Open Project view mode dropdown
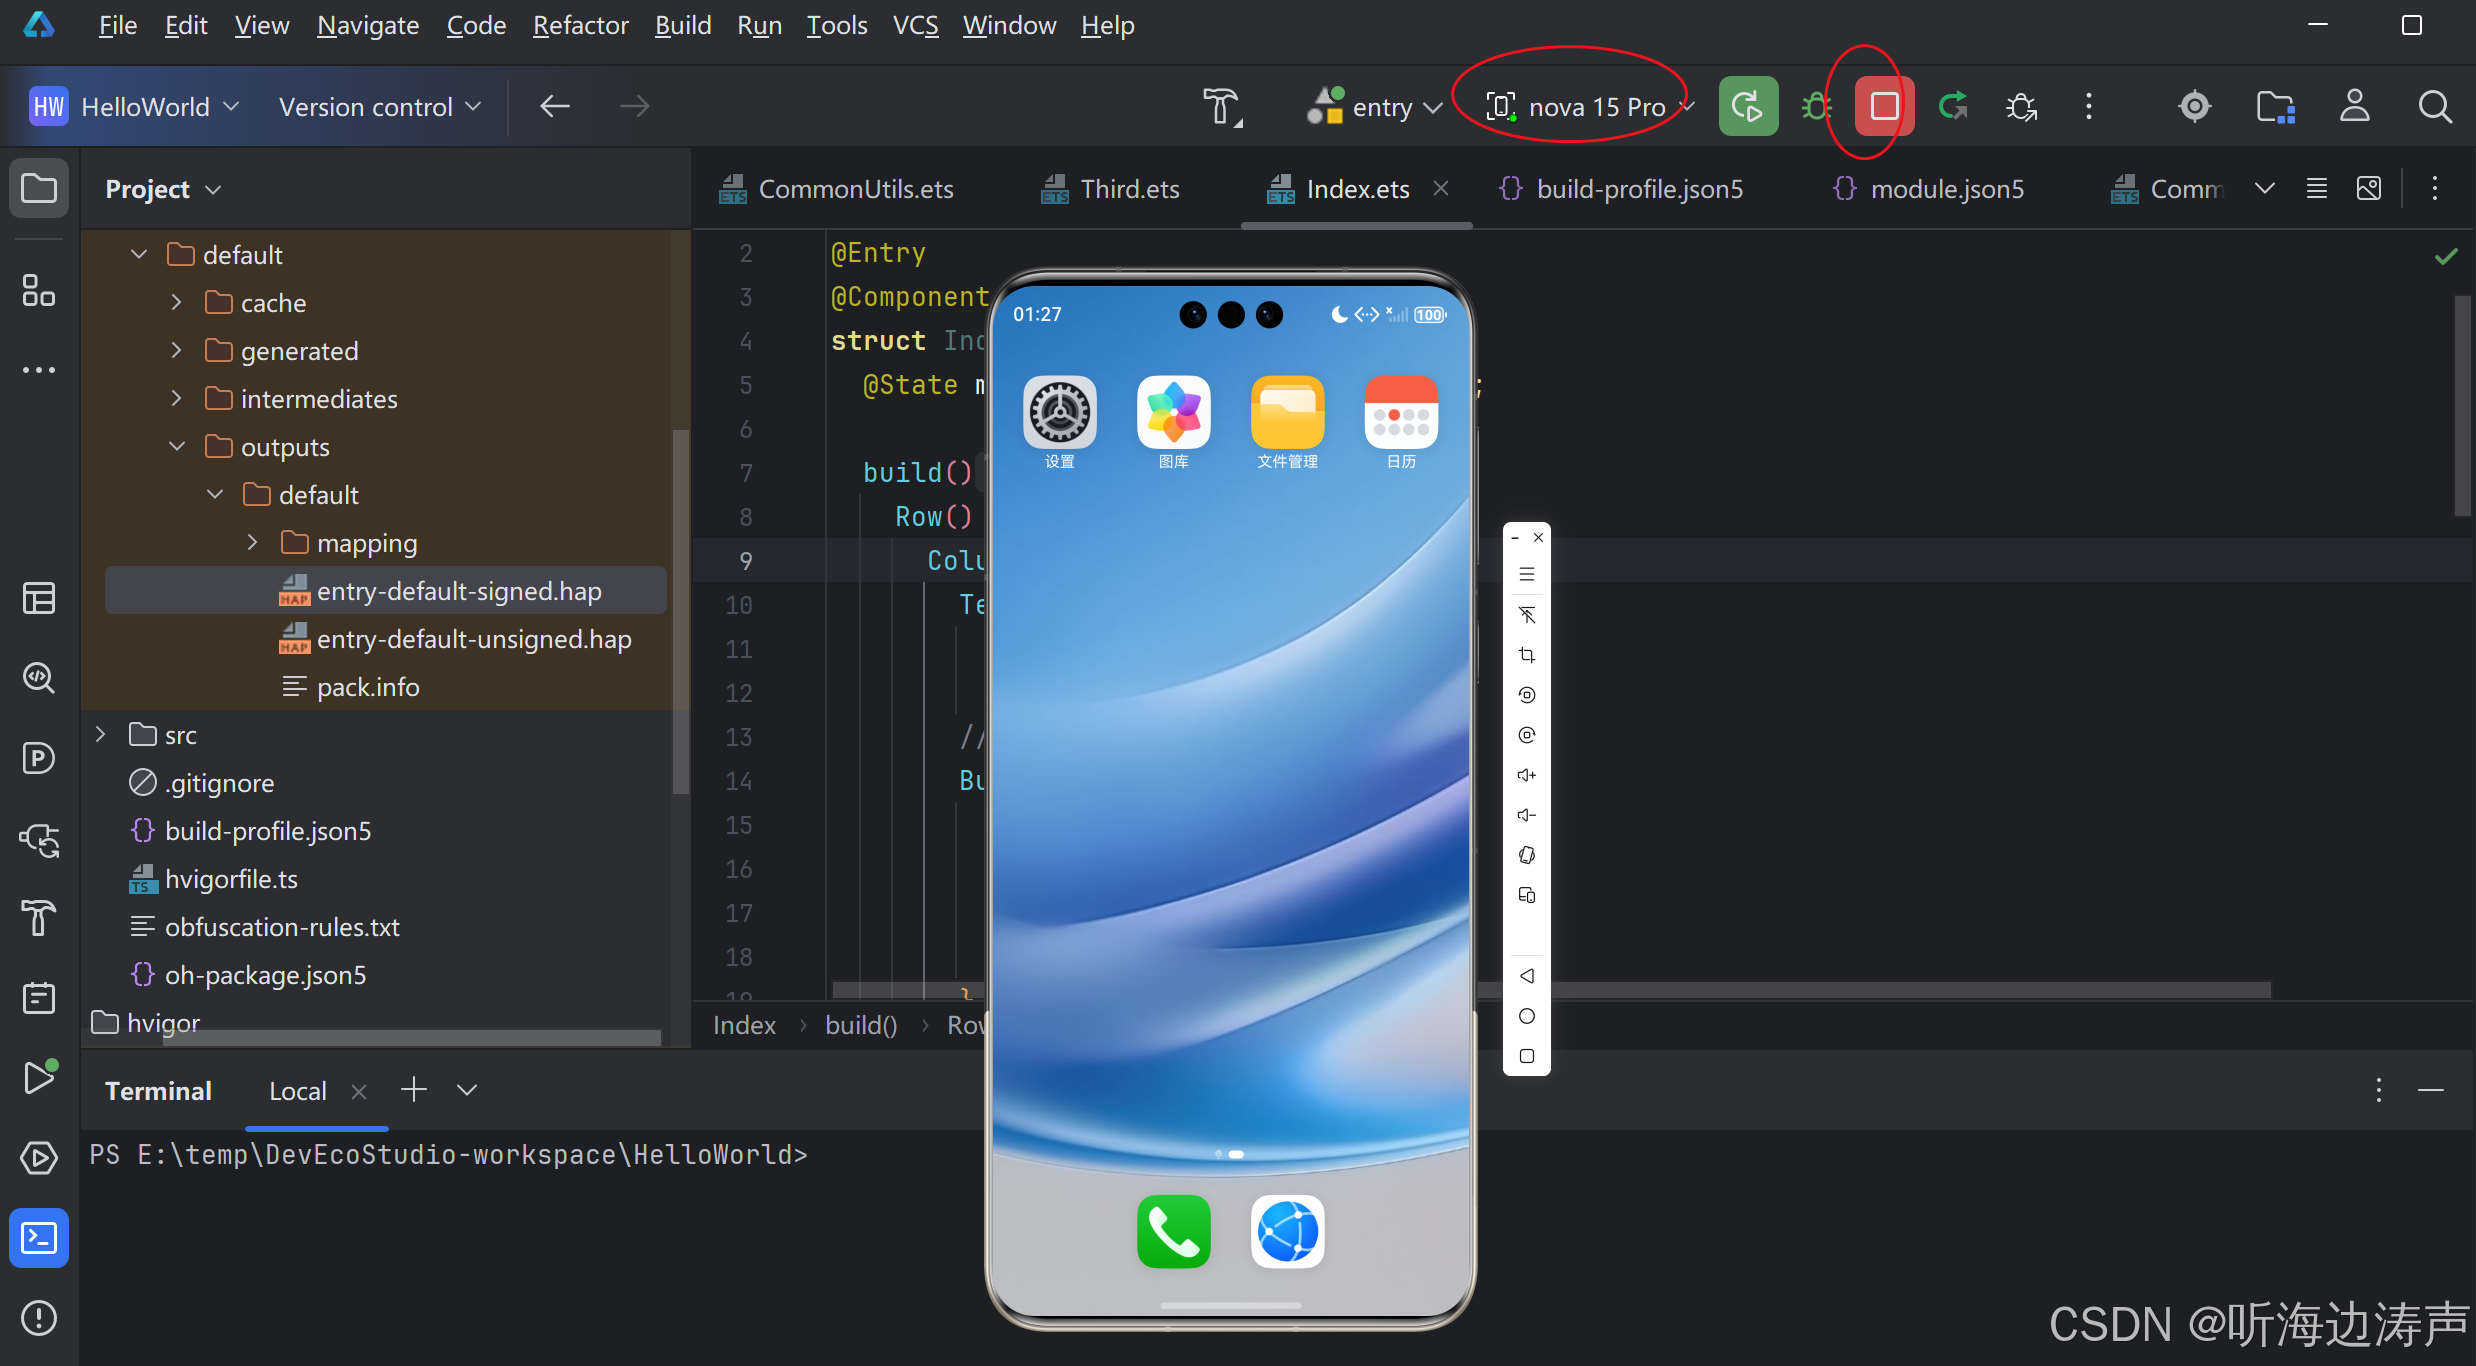 (x=163, y=189)
